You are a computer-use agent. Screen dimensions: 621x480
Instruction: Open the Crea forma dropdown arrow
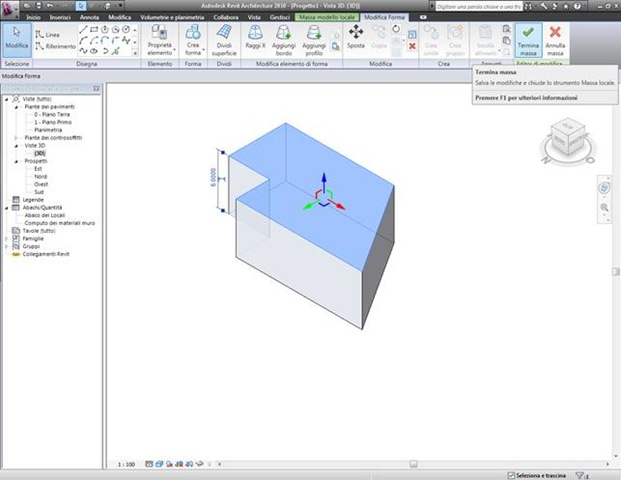pyautogui.click(x=203, y=50)
